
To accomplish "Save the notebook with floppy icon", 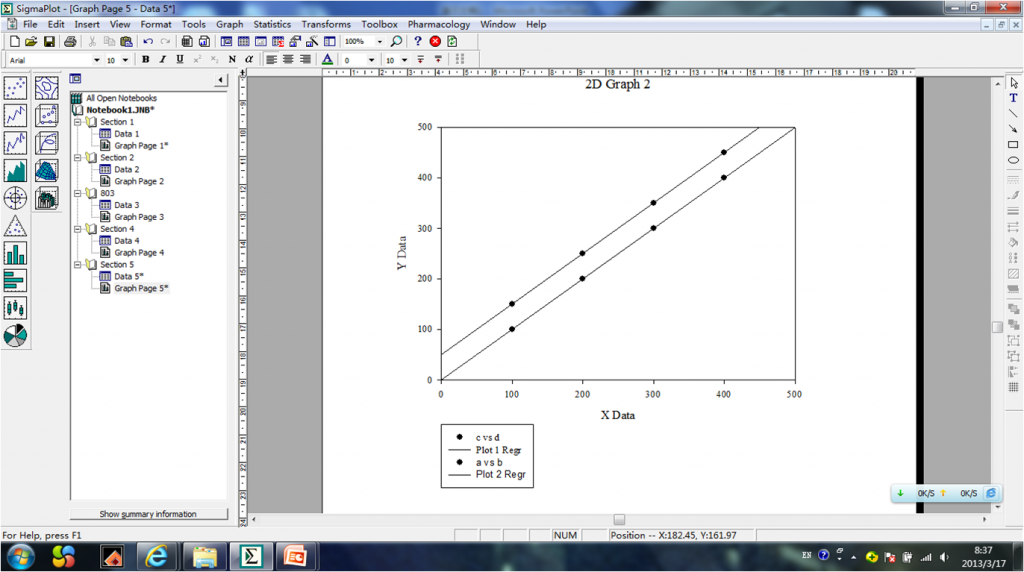I will (x=48, y=42).
